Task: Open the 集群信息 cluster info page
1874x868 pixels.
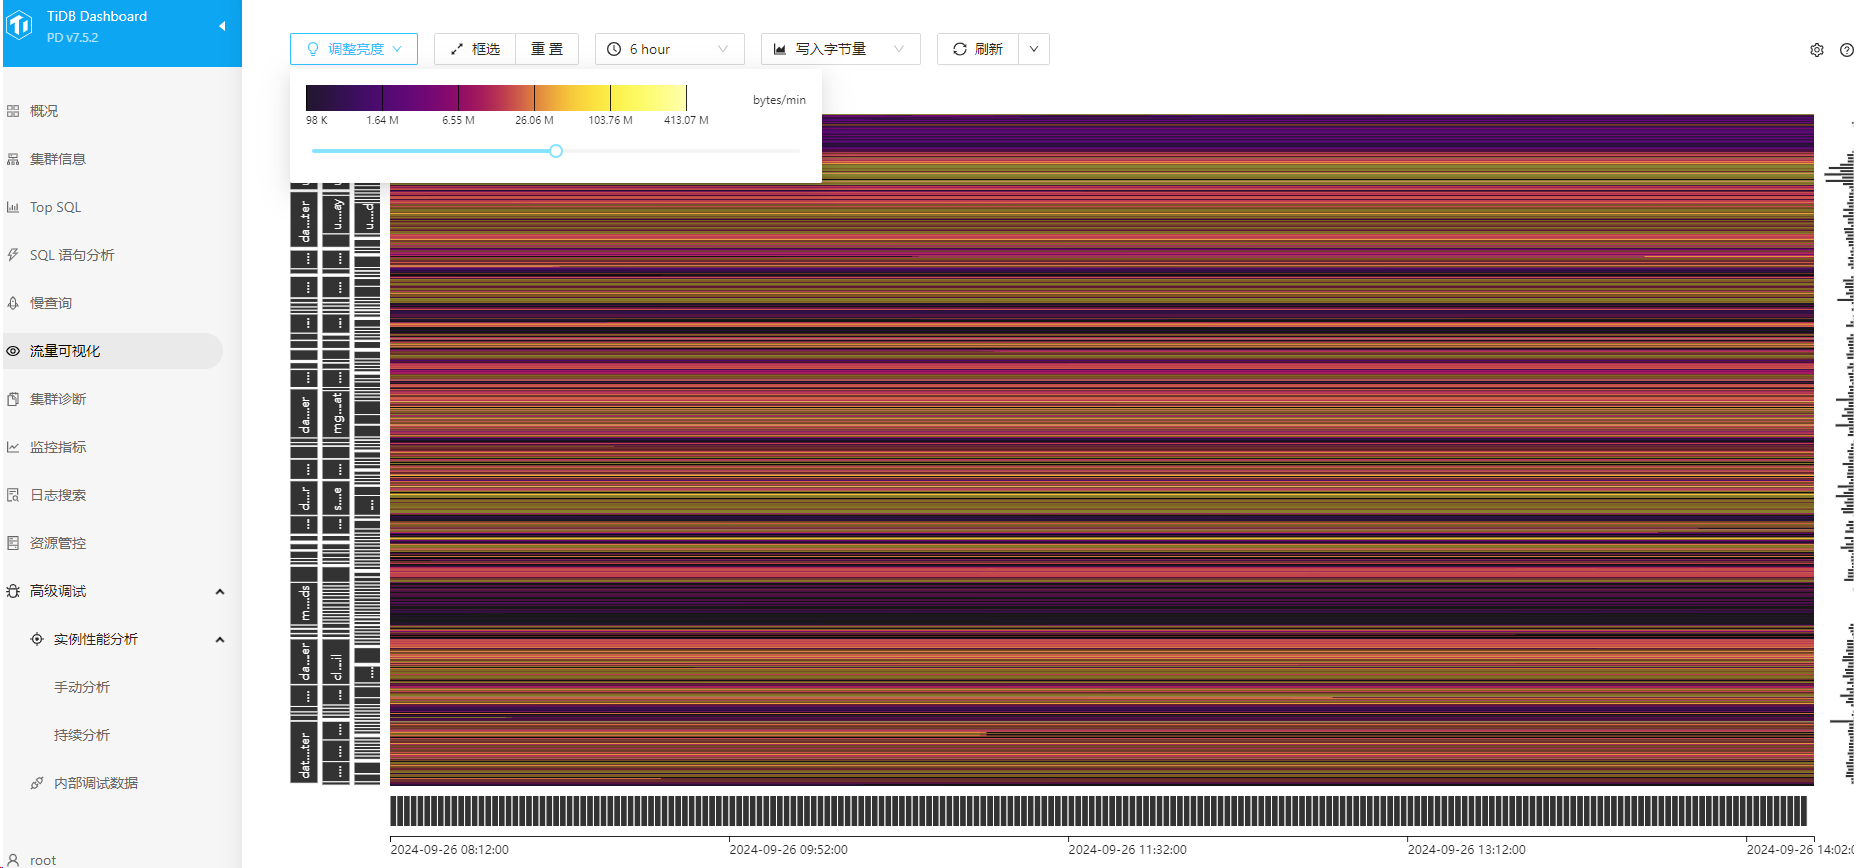Action: 57,159
